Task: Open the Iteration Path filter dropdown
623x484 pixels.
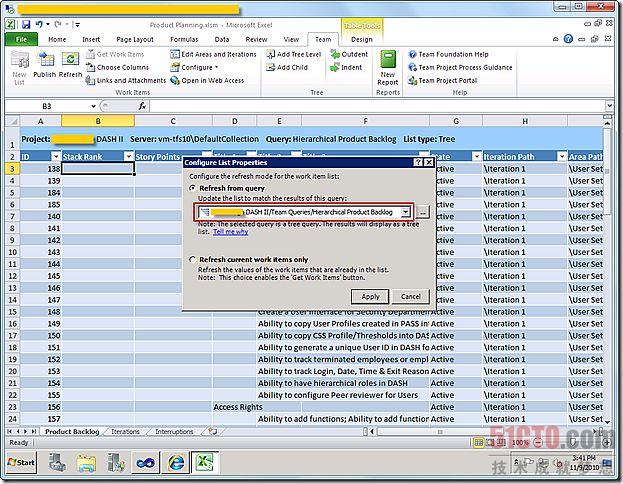Action: (x=562, y=157)
